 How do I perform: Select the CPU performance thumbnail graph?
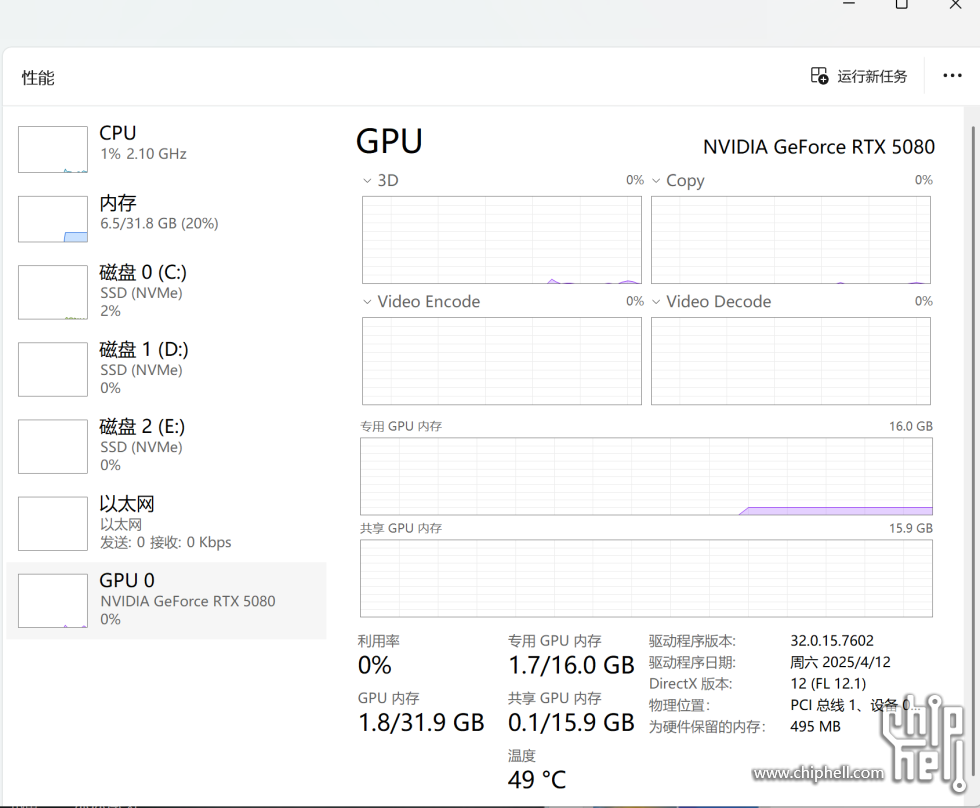52,149
